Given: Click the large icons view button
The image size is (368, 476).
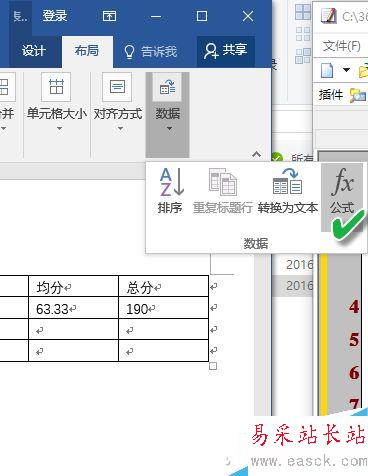Looking at the screenshot, I should (x=303, y=12).
